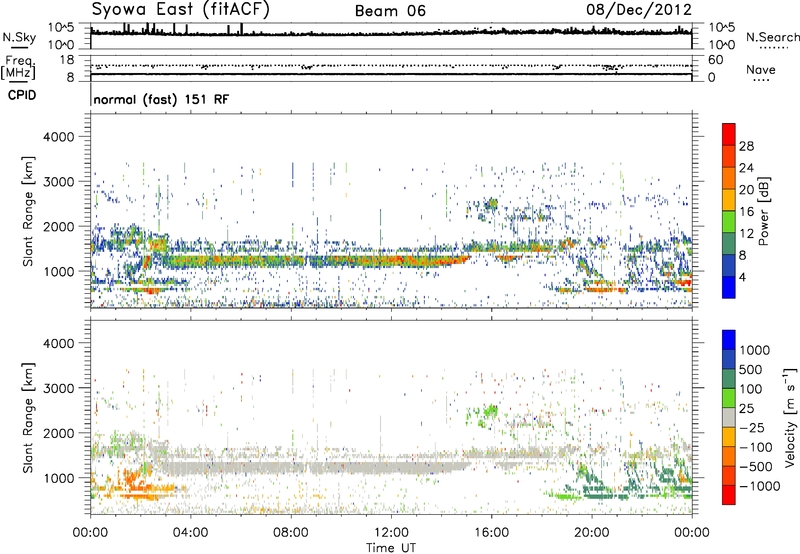
Task: Click the "N.Search" legend label
Action: 772,37
